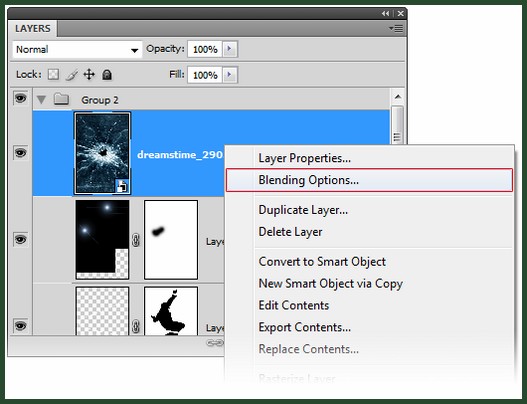Click the Group 2 folder icon
Viewport: 527px width, 404px height.
coord(61,99)
